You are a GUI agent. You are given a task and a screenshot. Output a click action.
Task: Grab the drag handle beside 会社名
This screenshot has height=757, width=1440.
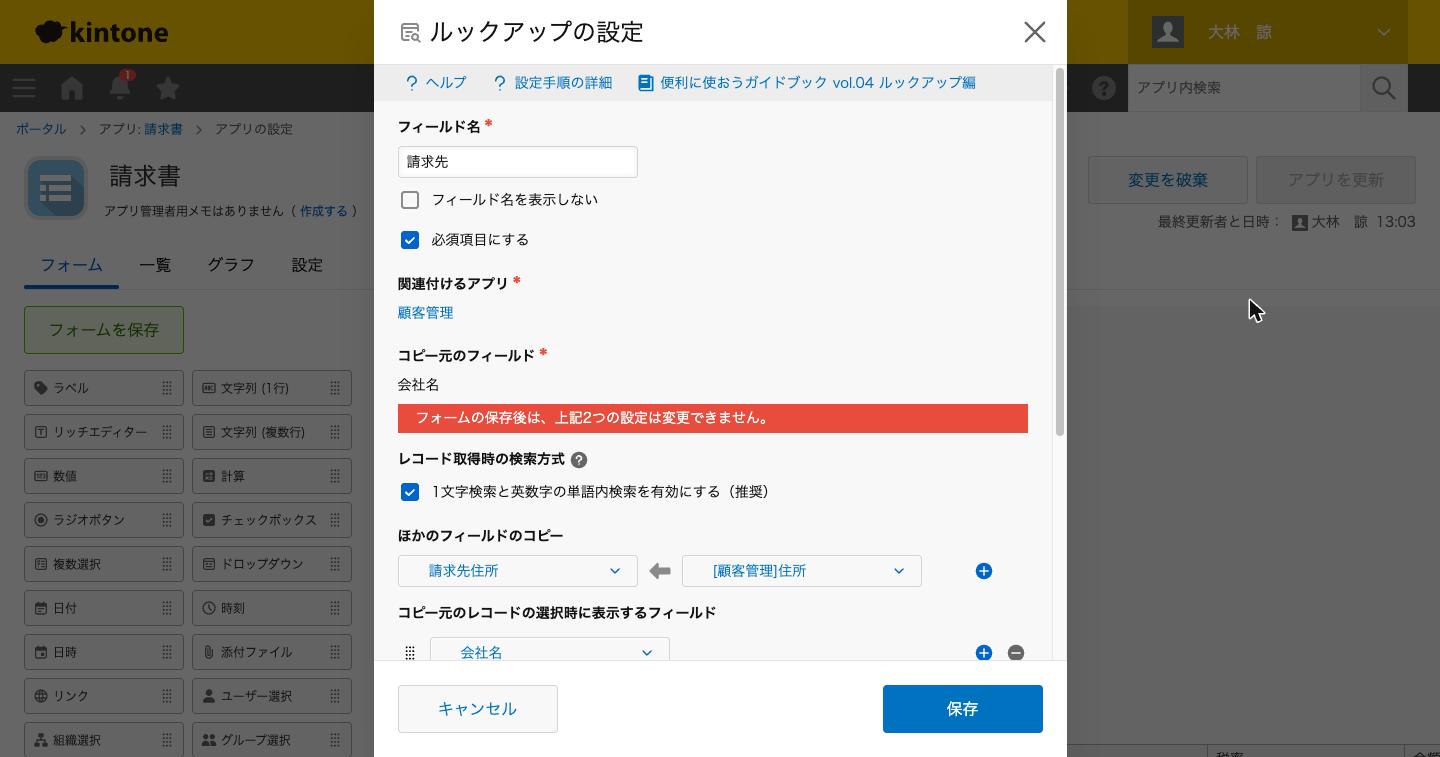[410, 653]
